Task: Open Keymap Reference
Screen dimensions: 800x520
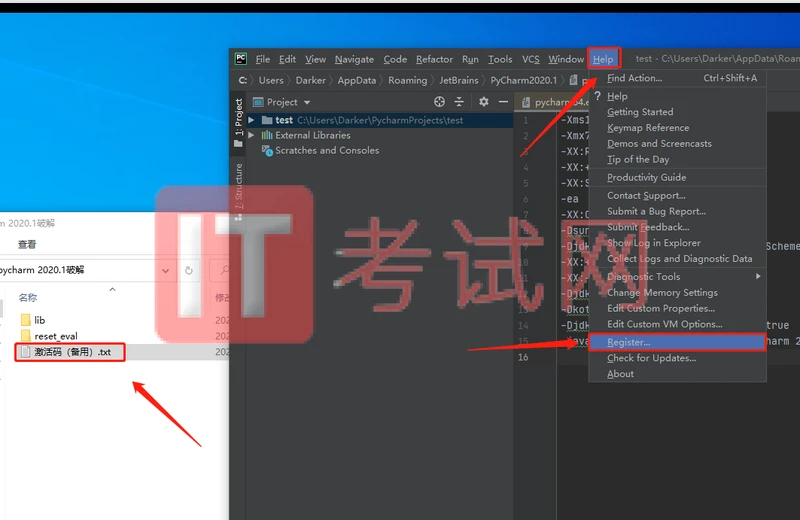Action: (x=678, y=128)
